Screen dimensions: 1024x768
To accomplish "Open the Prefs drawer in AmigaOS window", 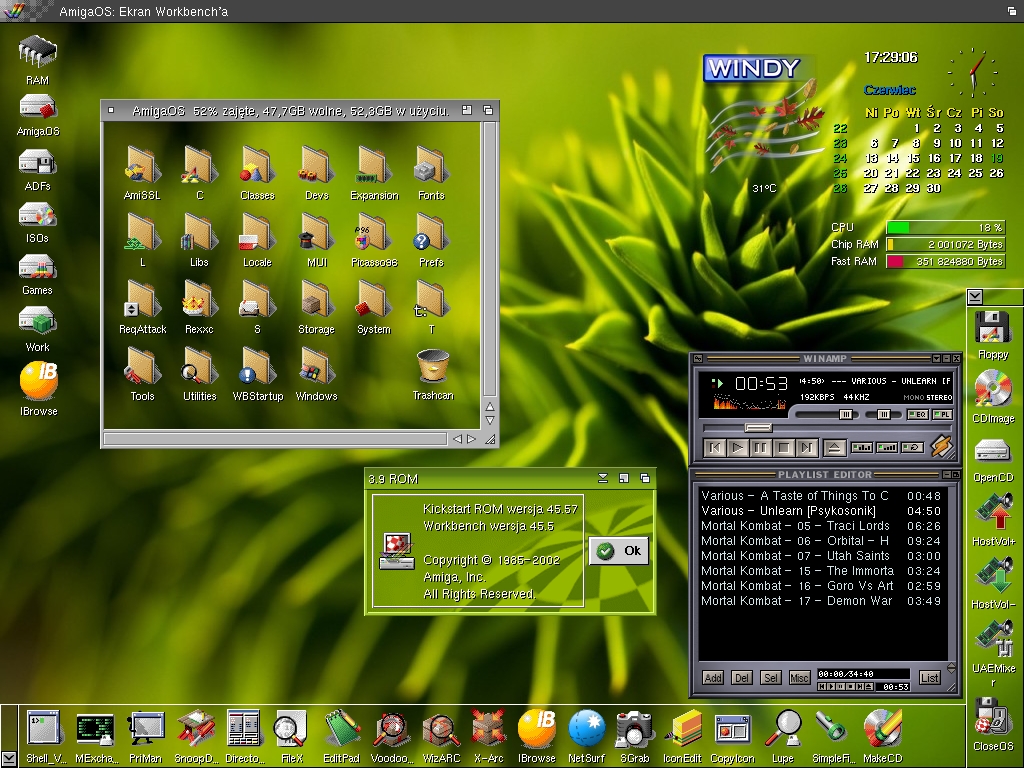I will [x=430, y=242].
